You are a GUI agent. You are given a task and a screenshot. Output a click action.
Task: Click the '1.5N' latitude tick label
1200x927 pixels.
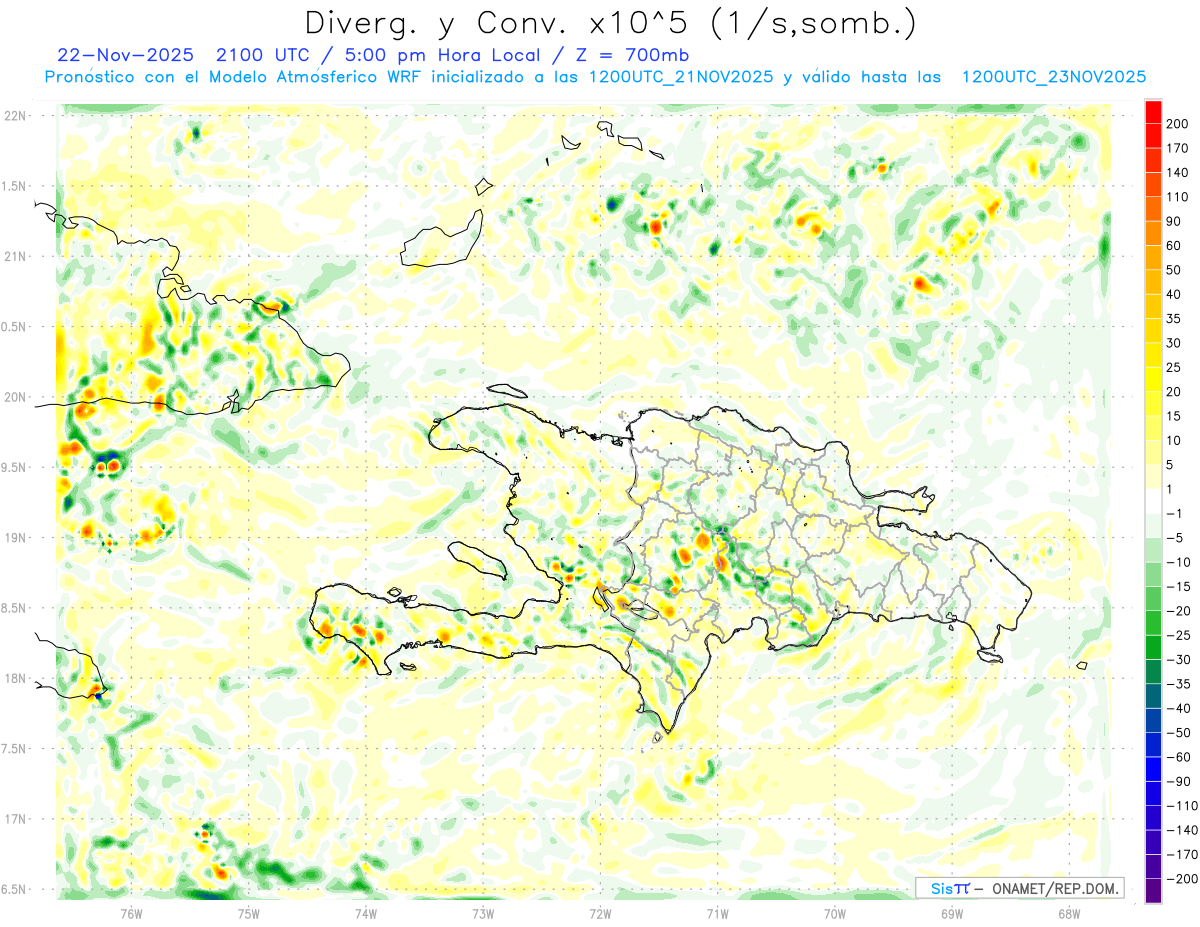click(15, 186)
